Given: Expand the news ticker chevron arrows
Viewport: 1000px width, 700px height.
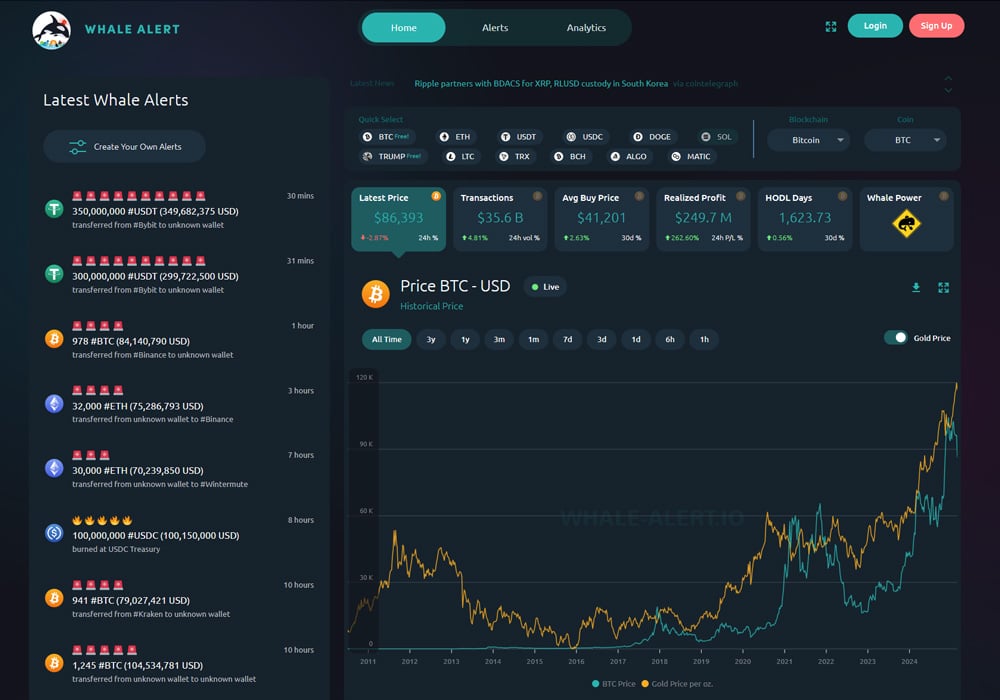Looking at the screenshot, I should click(x=948, y=84).
